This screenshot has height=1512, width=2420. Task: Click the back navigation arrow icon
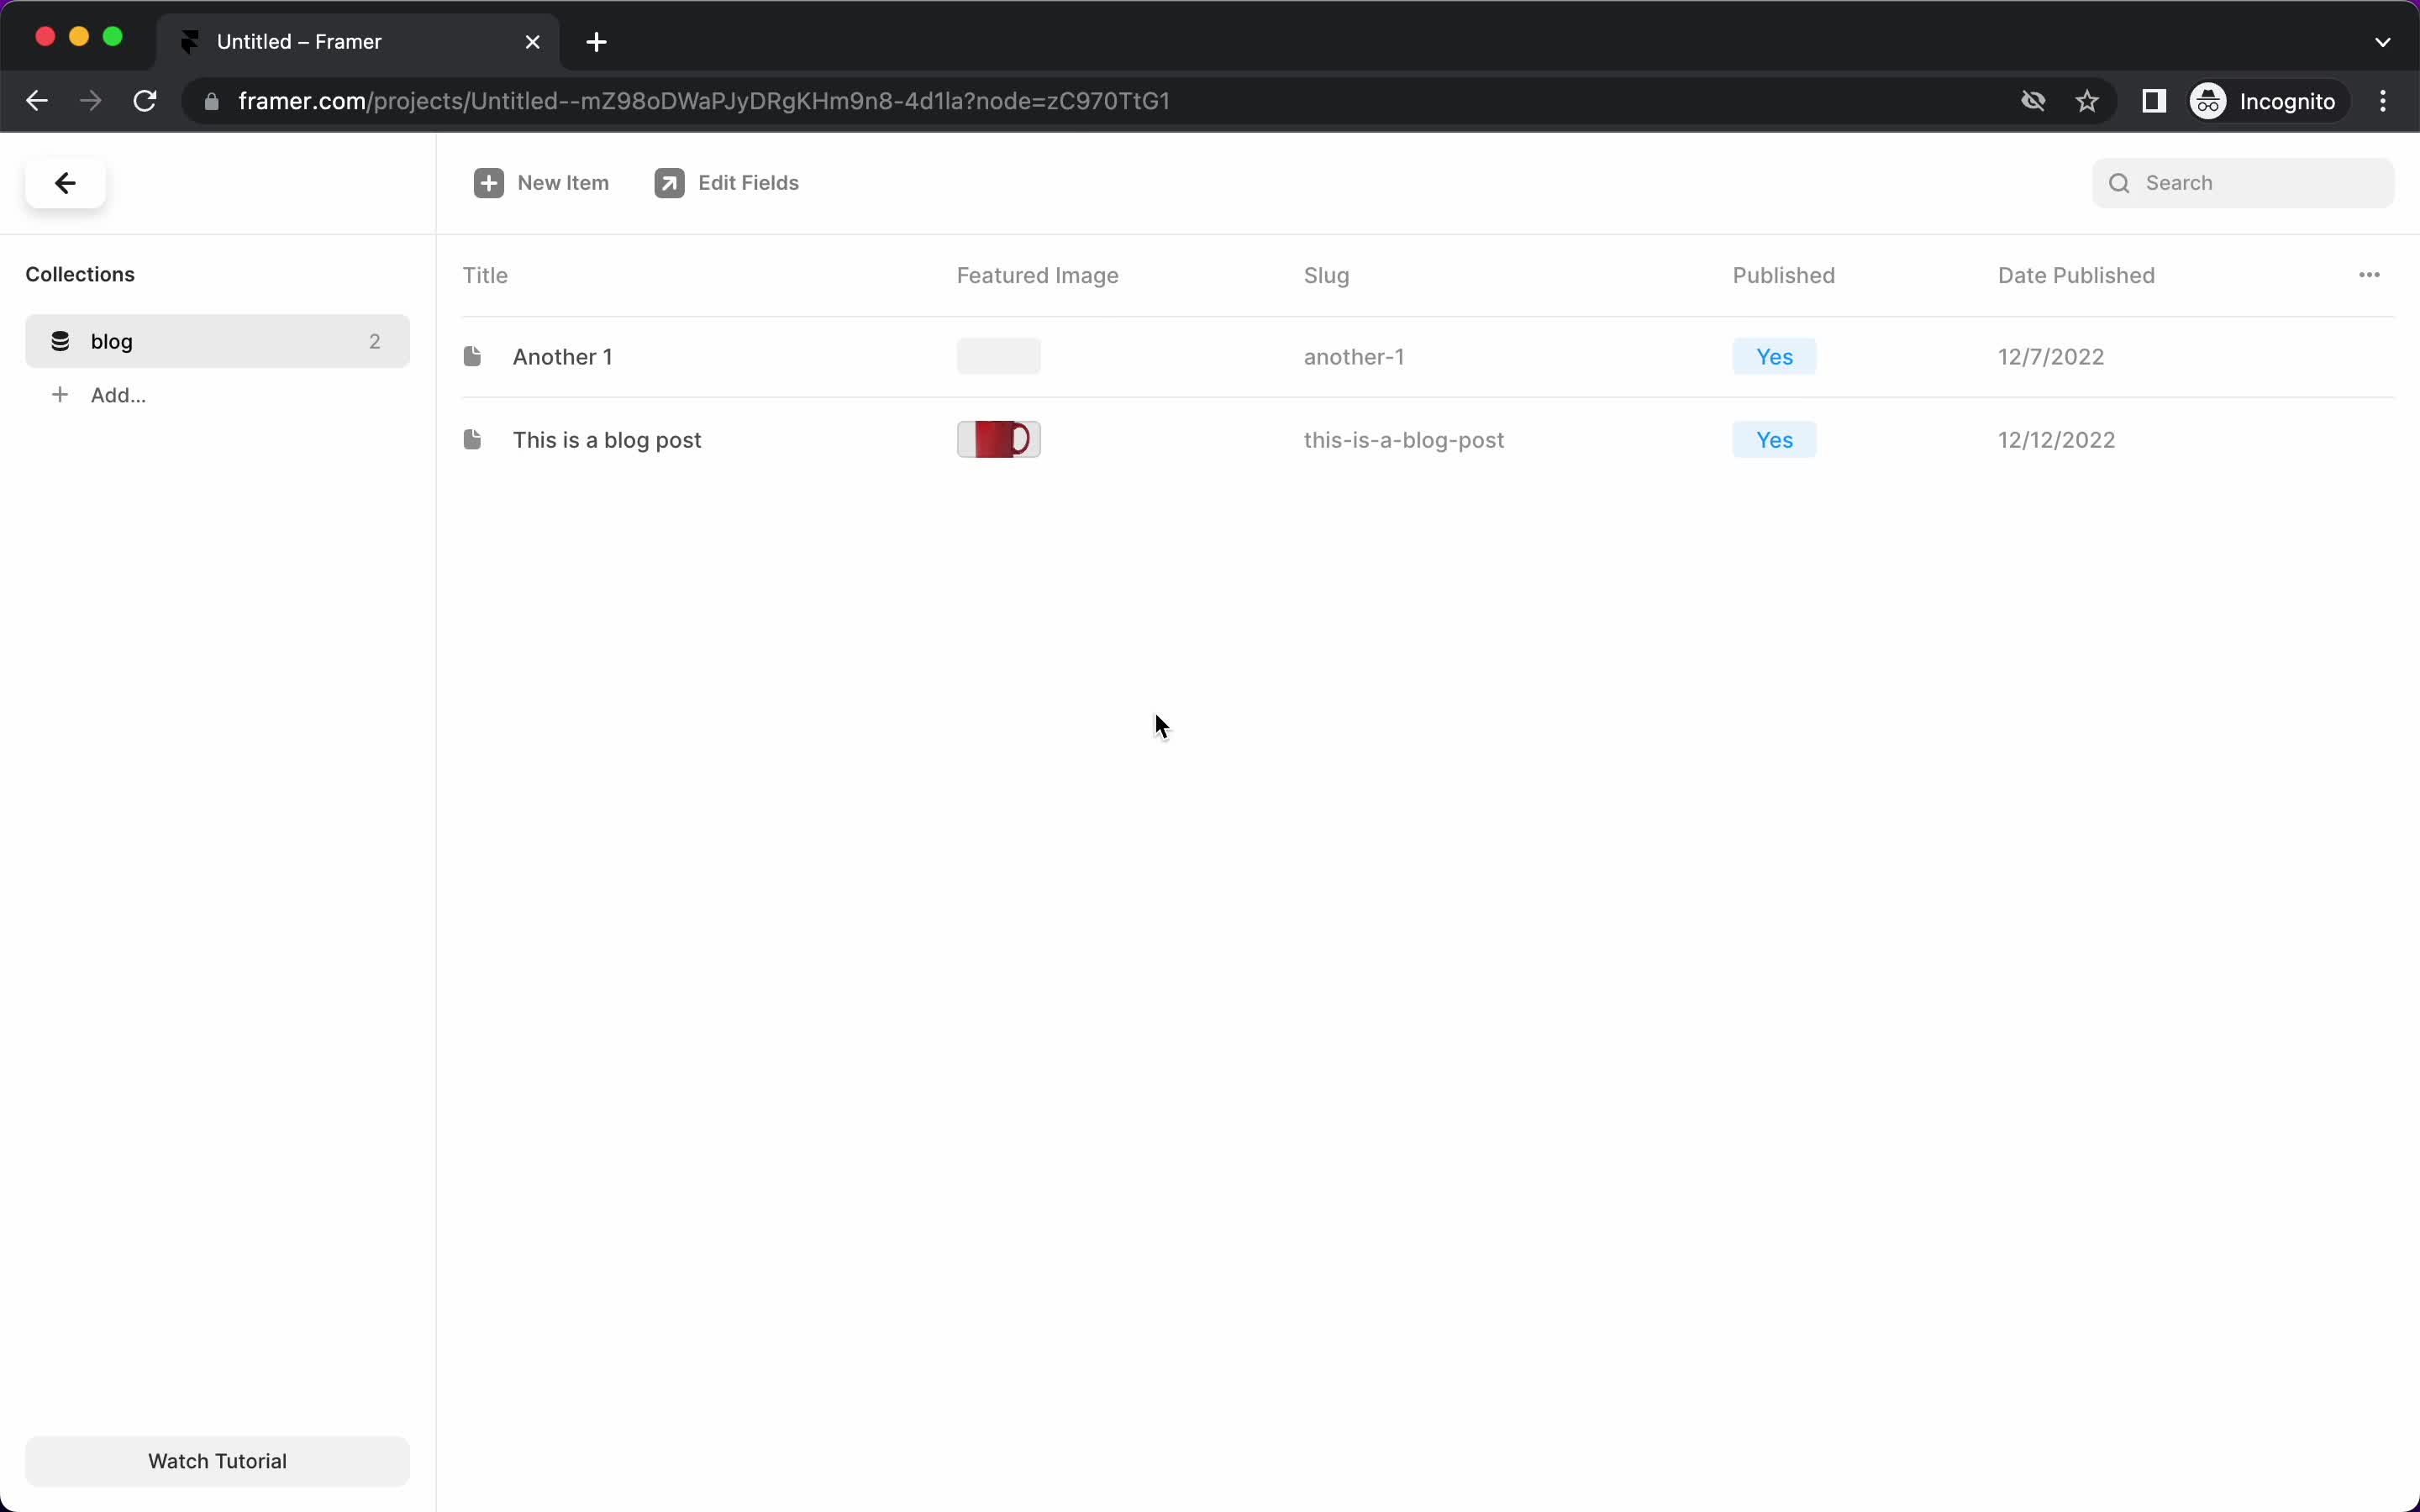tap(65, 181)
